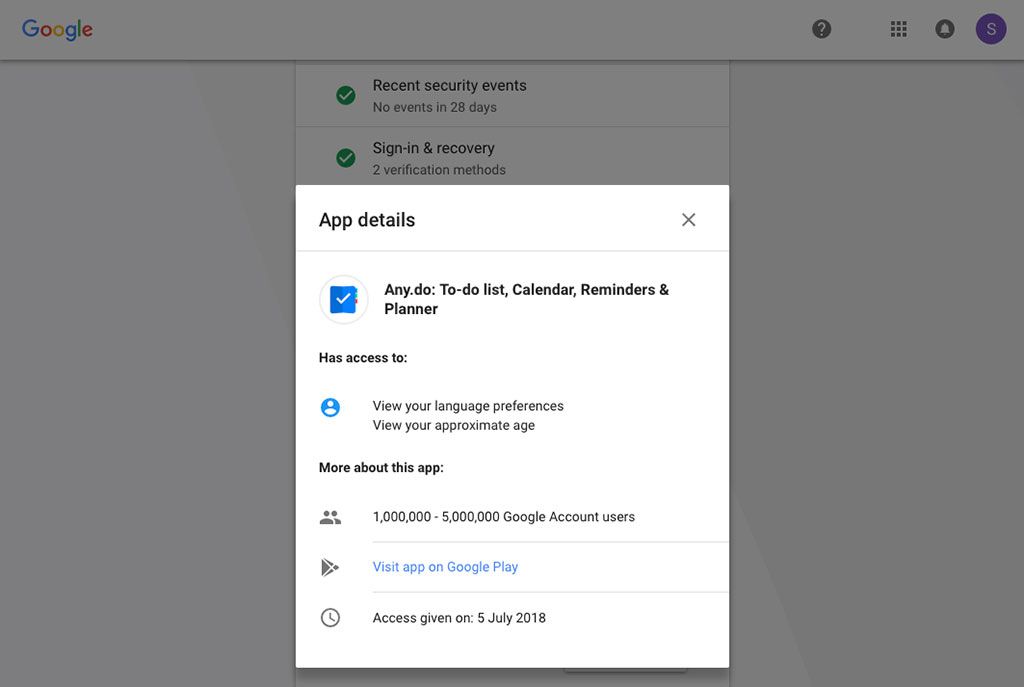Open the help question mark icon
This screenshot has height=687, width=1024.
coord(821,28)
